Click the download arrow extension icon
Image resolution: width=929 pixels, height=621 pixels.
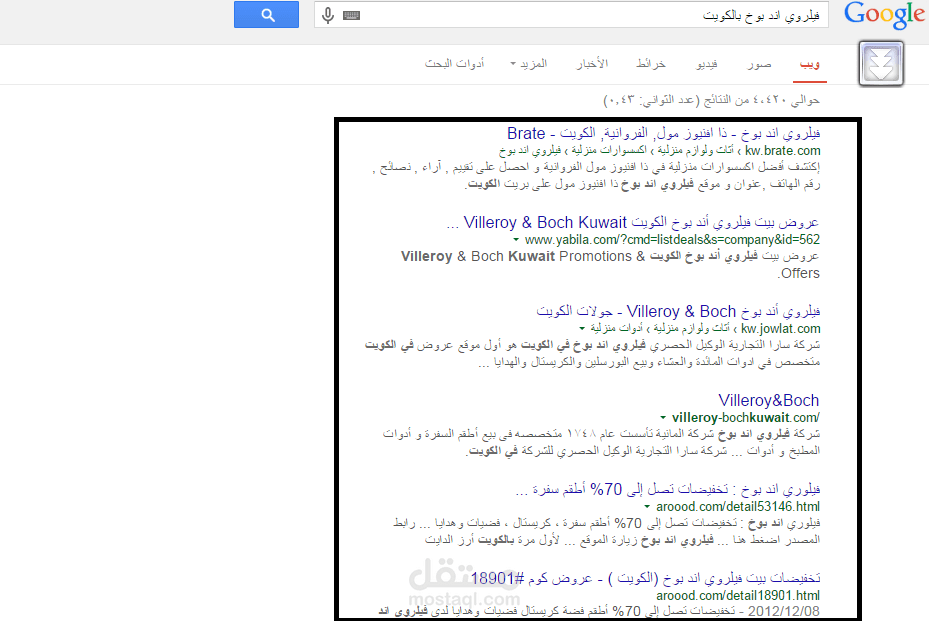pyautogui.click(x=881, y=63)
